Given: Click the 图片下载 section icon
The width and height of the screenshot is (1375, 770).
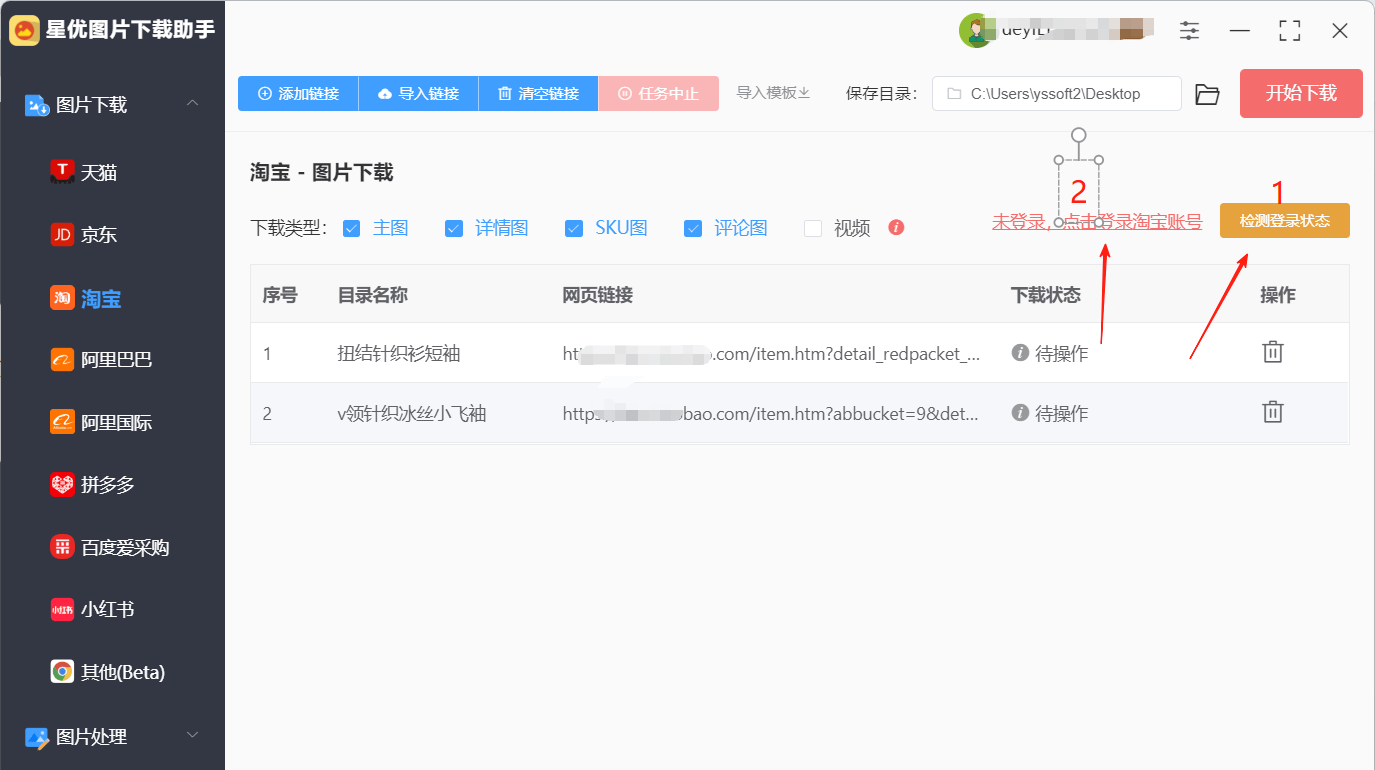Looking at the screenshot, I should tap(37, 105).
